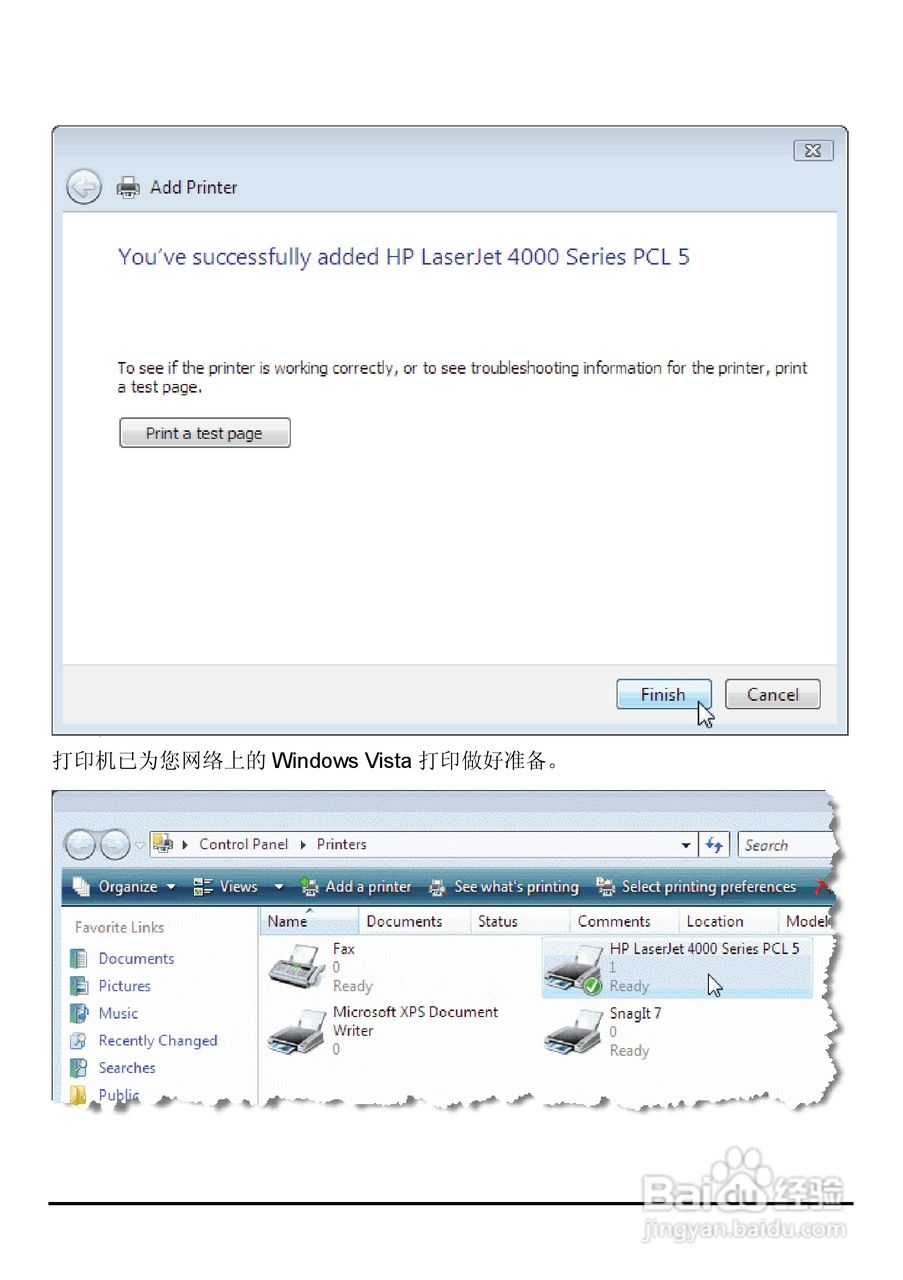Click Add a printer in toolbar
The width and height of the screenshot is (903, 1280).
click(357, 887)
